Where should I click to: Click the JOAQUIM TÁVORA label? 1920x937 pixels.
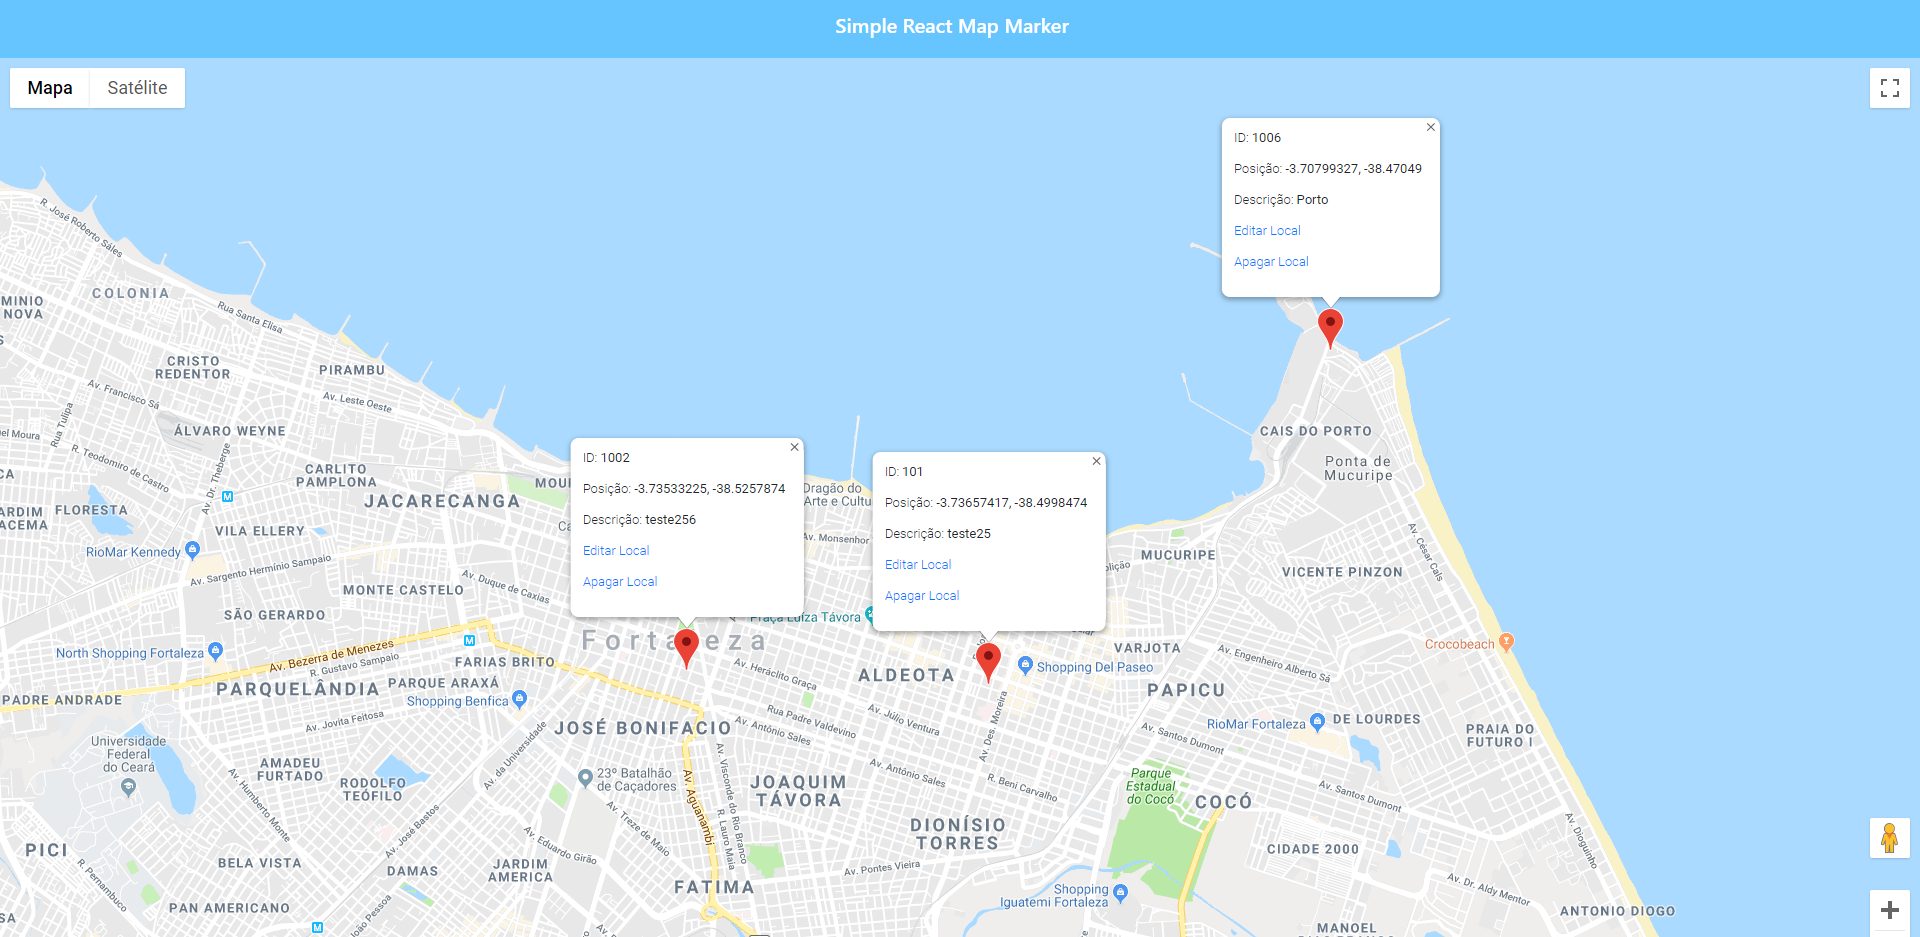point(798,791)
